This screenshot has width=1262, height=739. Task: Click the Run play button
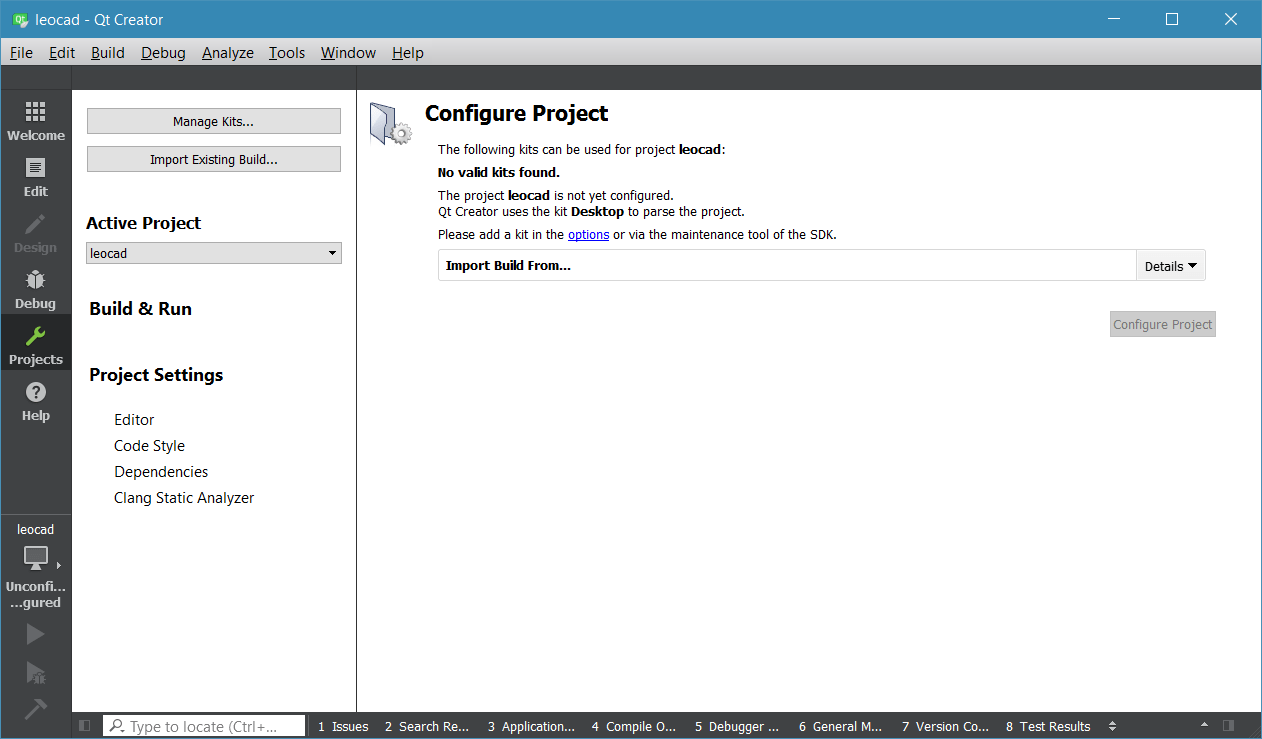click(35, 634)
